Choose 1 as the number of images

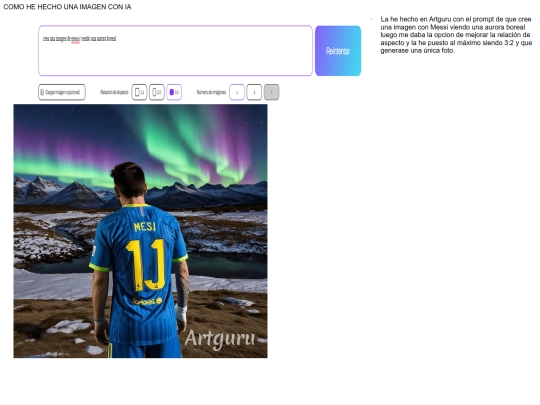237,92
